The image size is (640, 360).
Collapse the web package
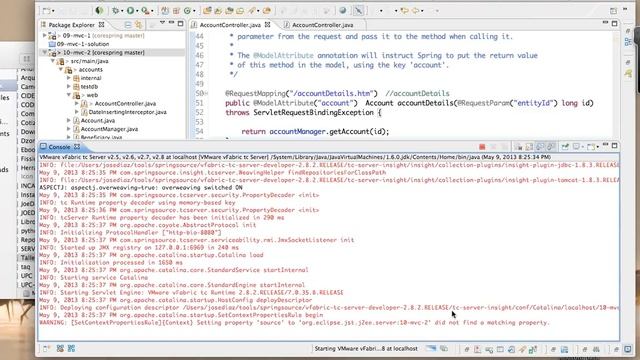(69, 95)
